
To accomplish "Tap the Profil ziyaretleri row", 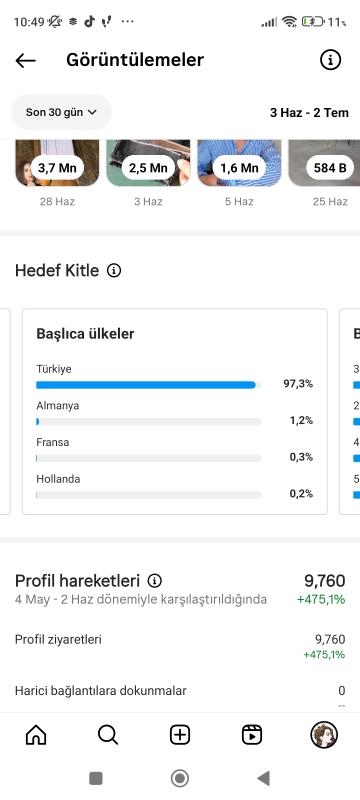I will 180,646.
